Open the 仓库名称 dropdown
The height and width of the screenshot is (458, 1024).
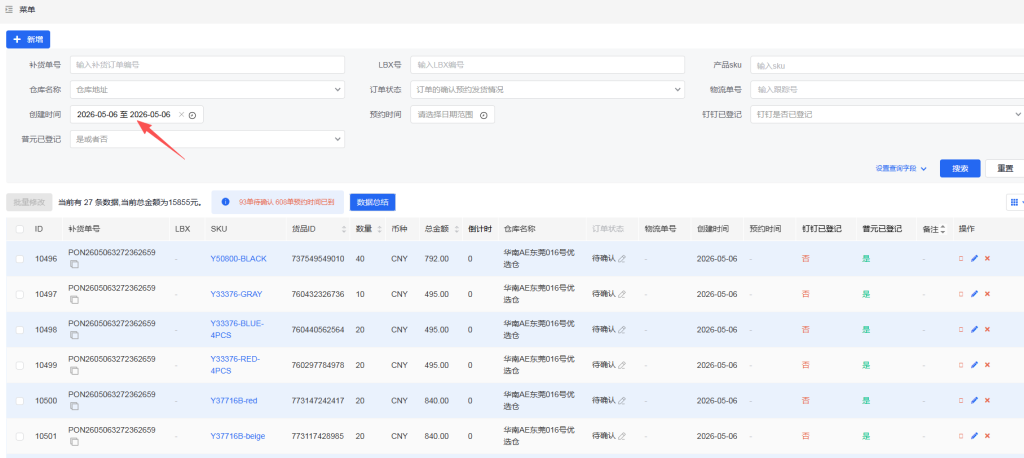(x=207, y=90)
